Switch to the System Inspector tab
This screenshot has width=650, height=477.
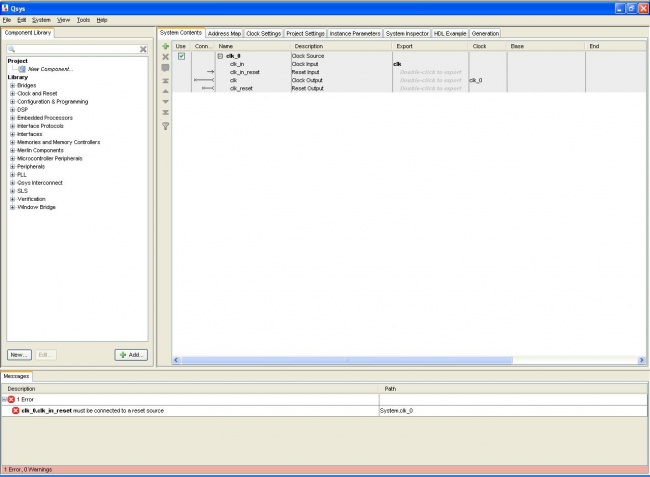407,34
